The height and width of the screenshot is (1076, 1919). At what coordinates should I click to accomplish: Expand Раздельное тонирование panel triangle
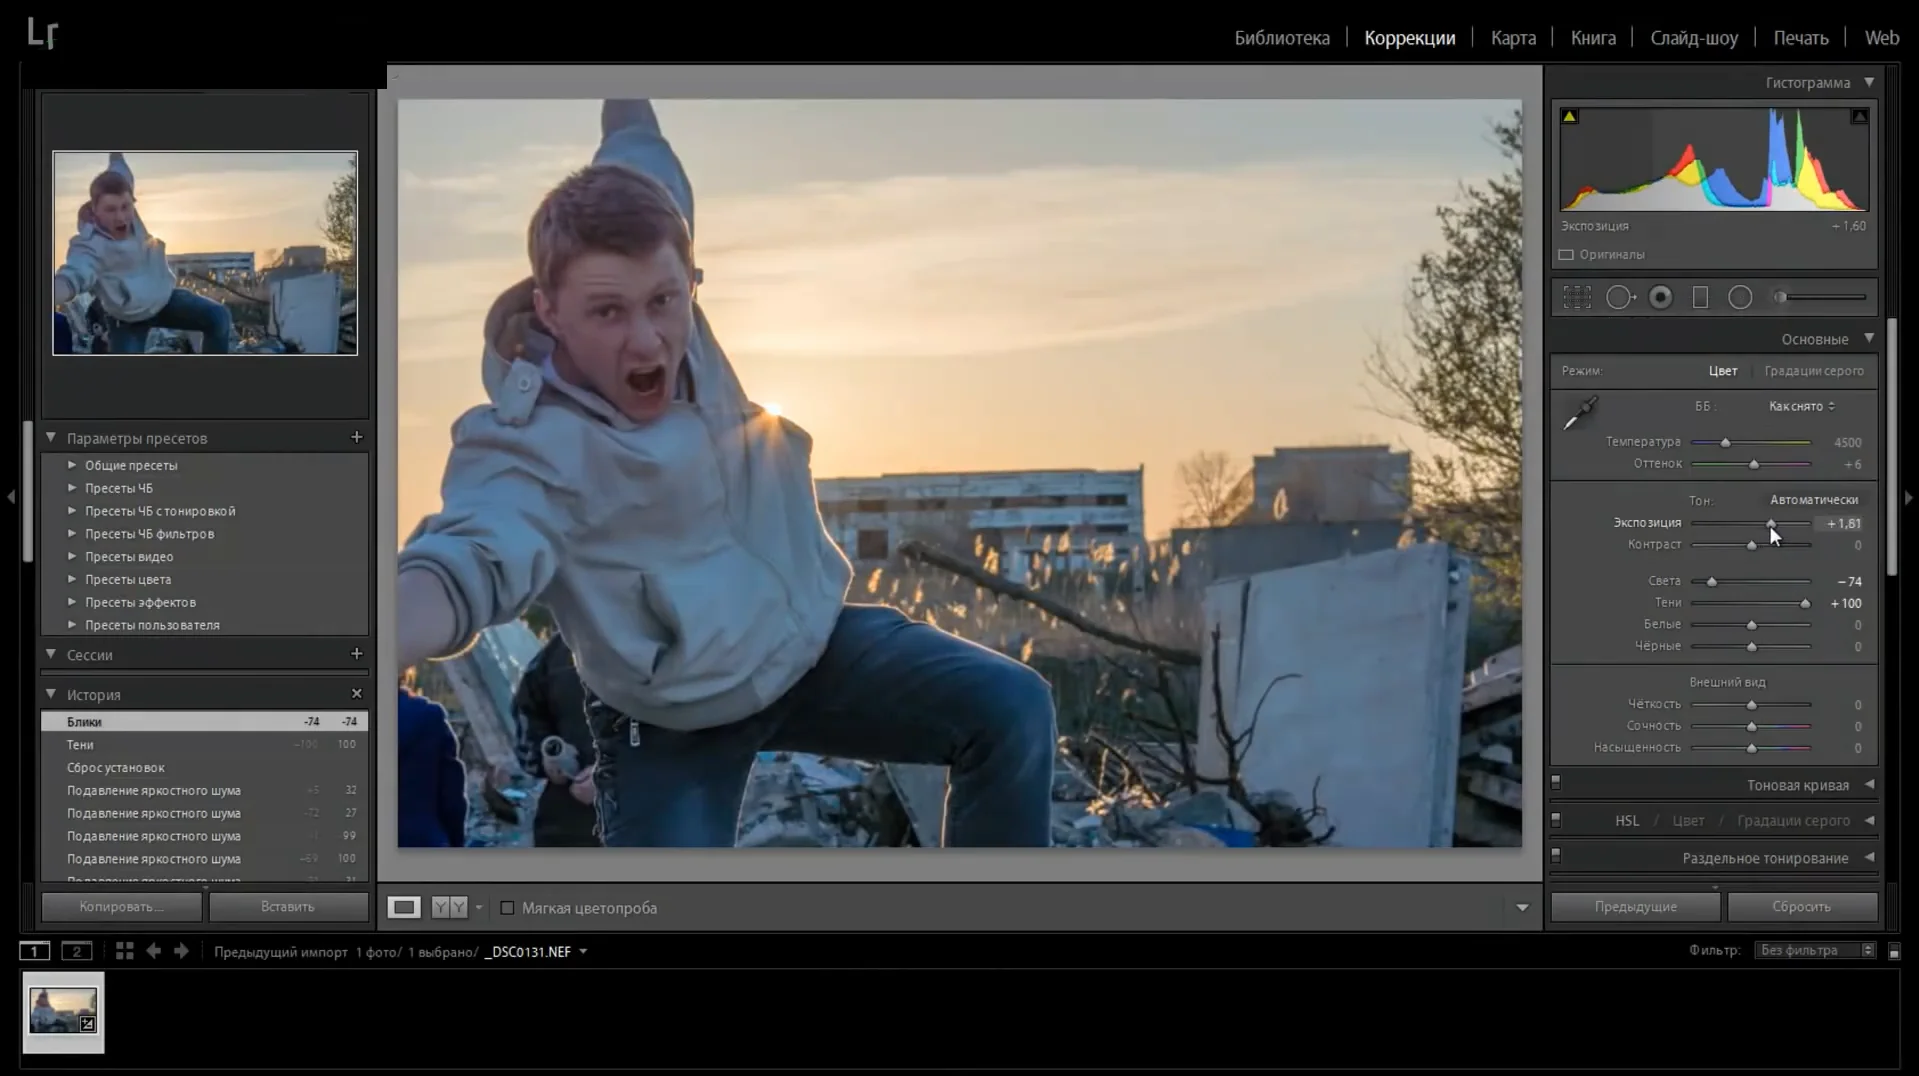click(1869, 857)
